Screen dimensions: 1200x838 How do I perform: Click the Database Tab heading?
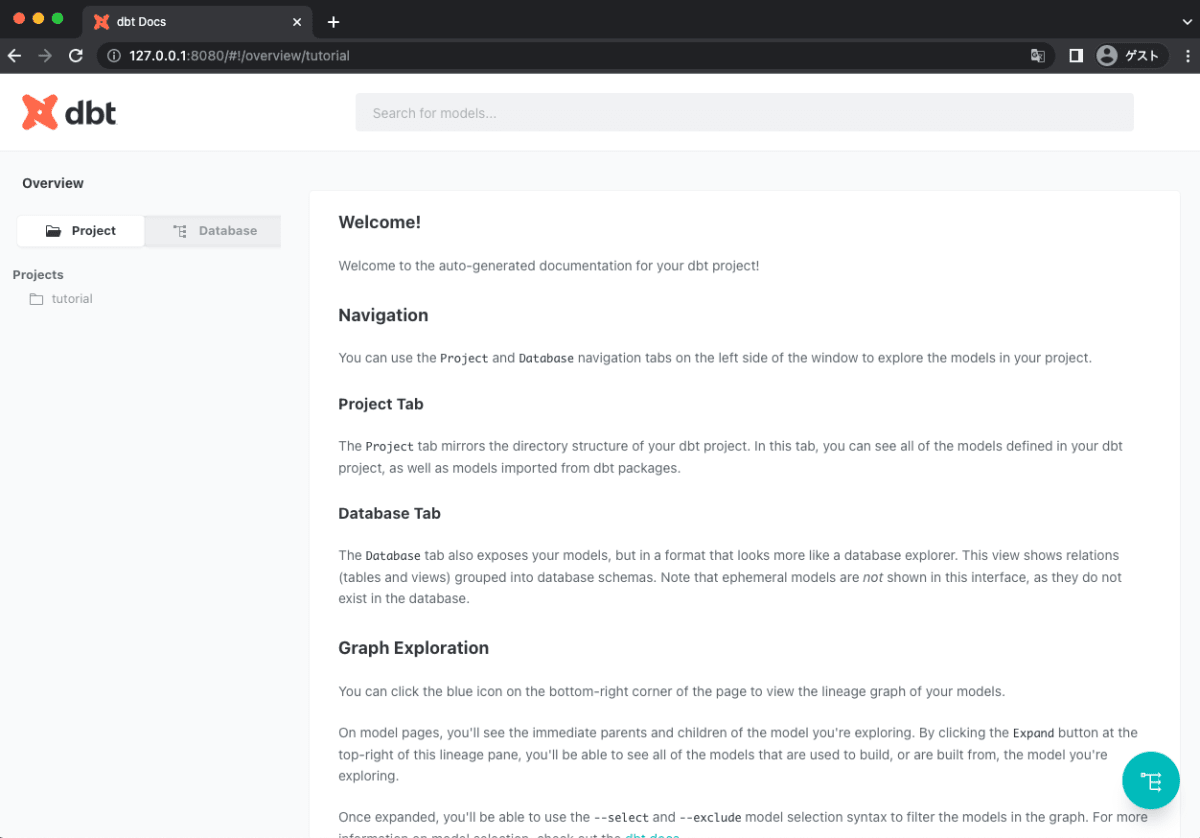[389, 513]
